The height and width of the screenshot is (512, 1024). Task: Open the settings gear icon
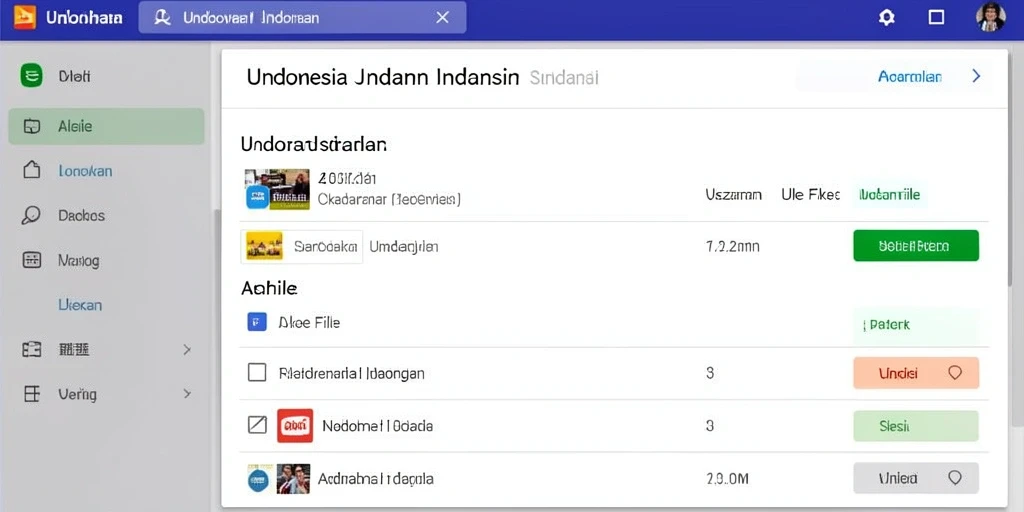click(886, 18)
